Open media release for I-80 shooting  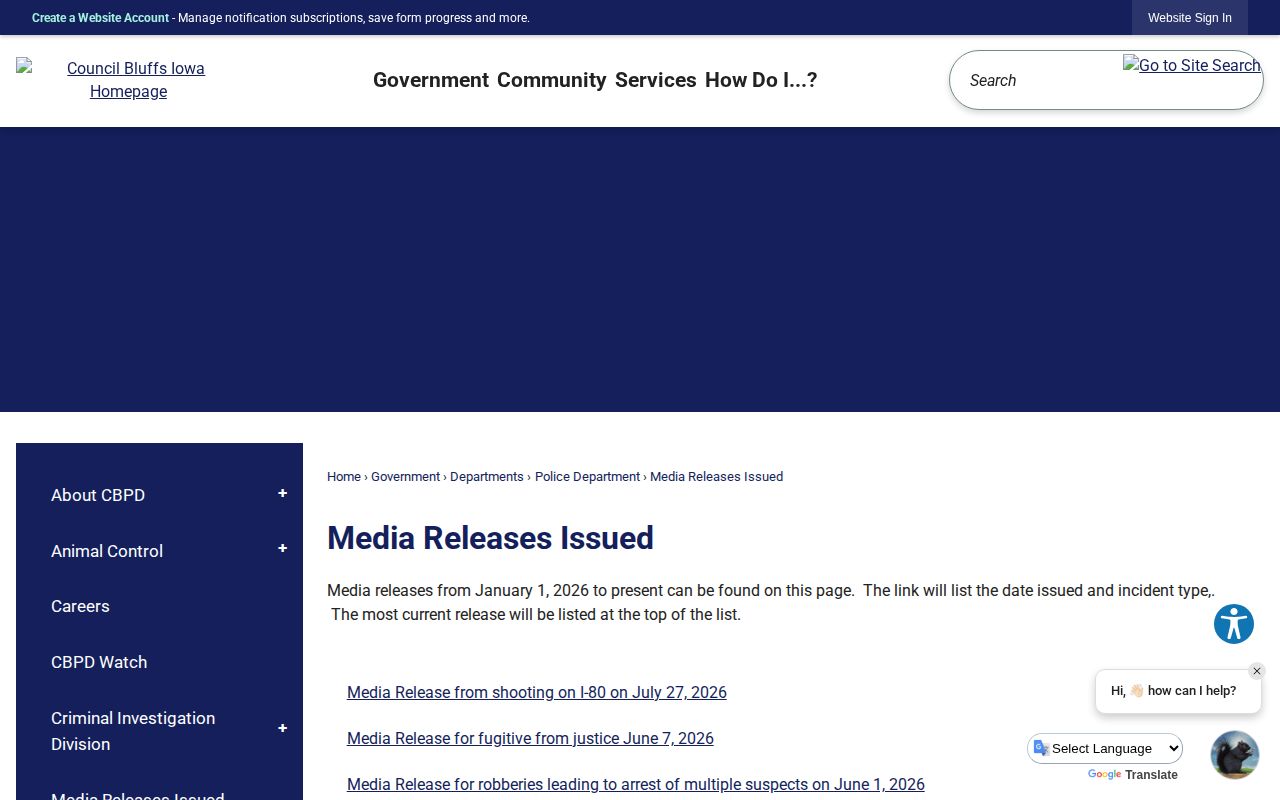537,692
